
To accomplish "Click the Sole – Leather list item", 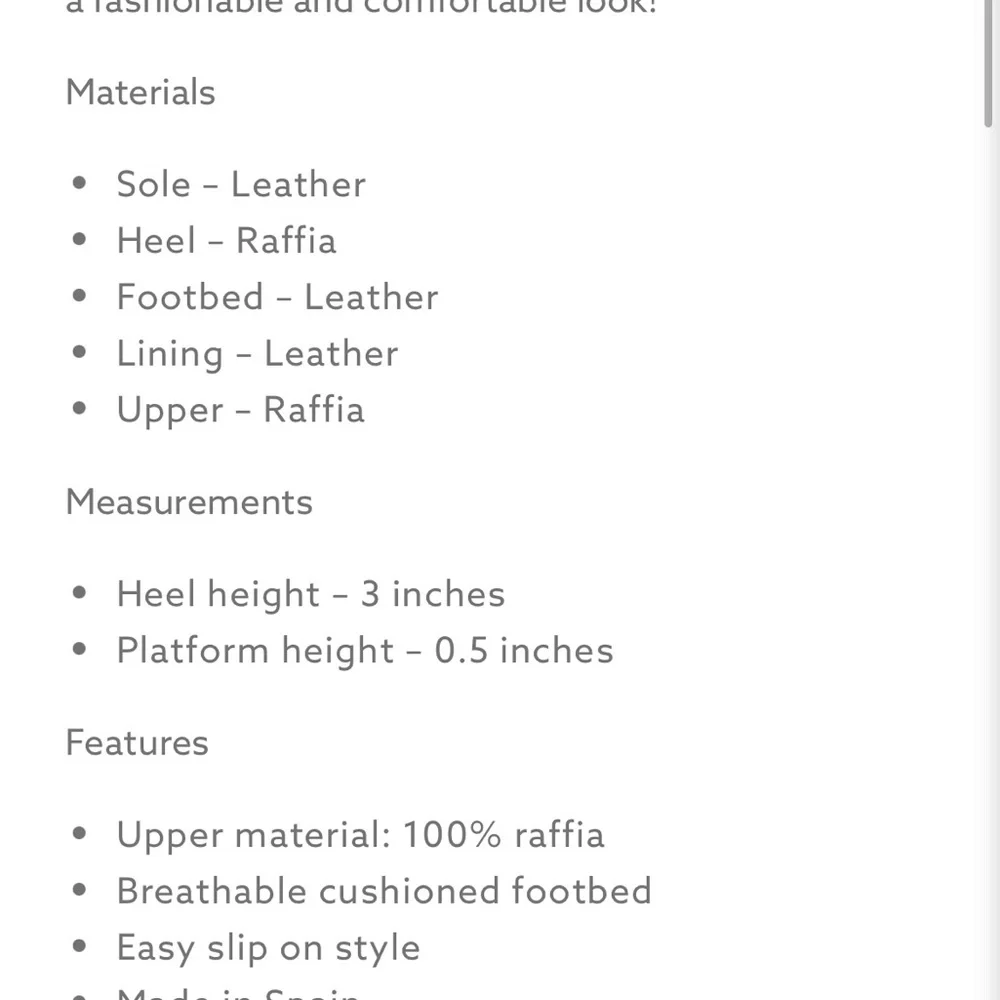I will [240, 184].
